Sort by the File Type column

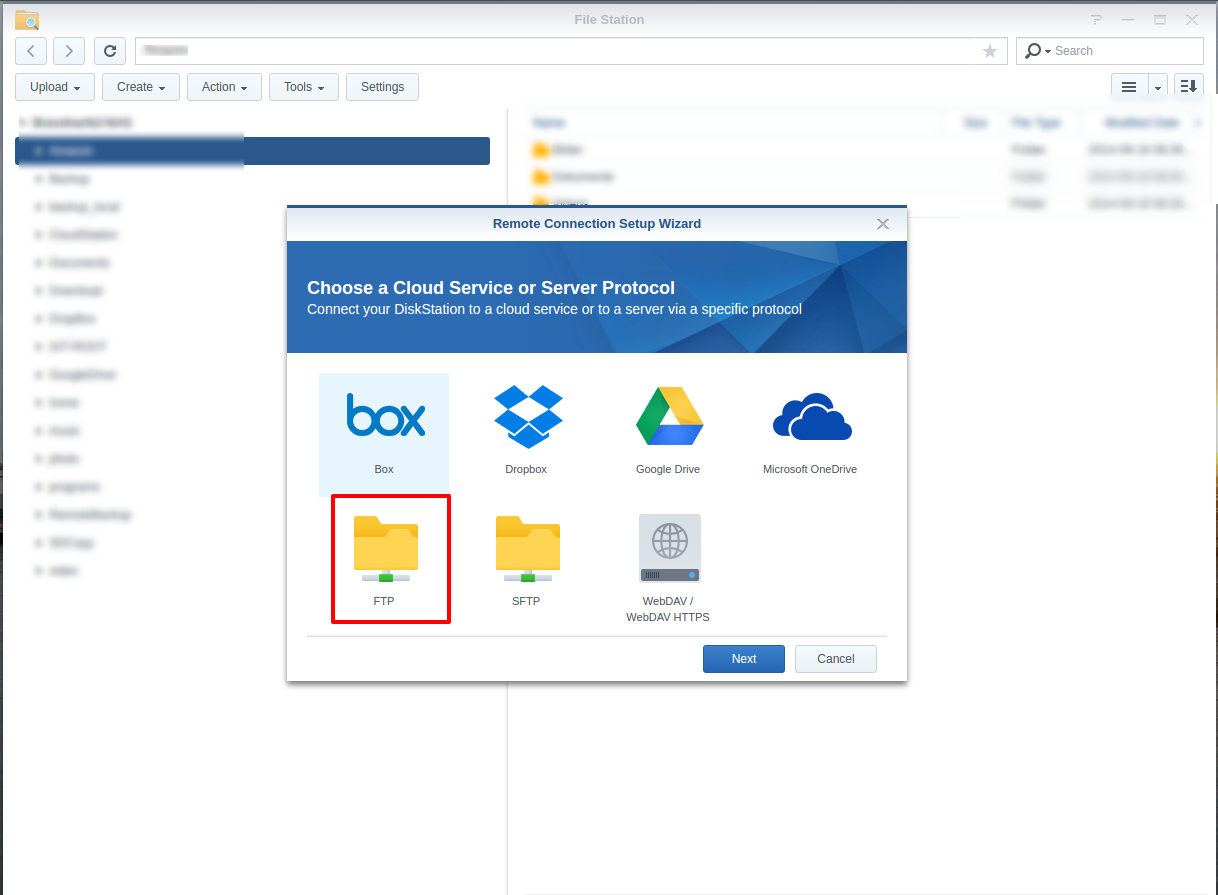[x=1036, y=123]
